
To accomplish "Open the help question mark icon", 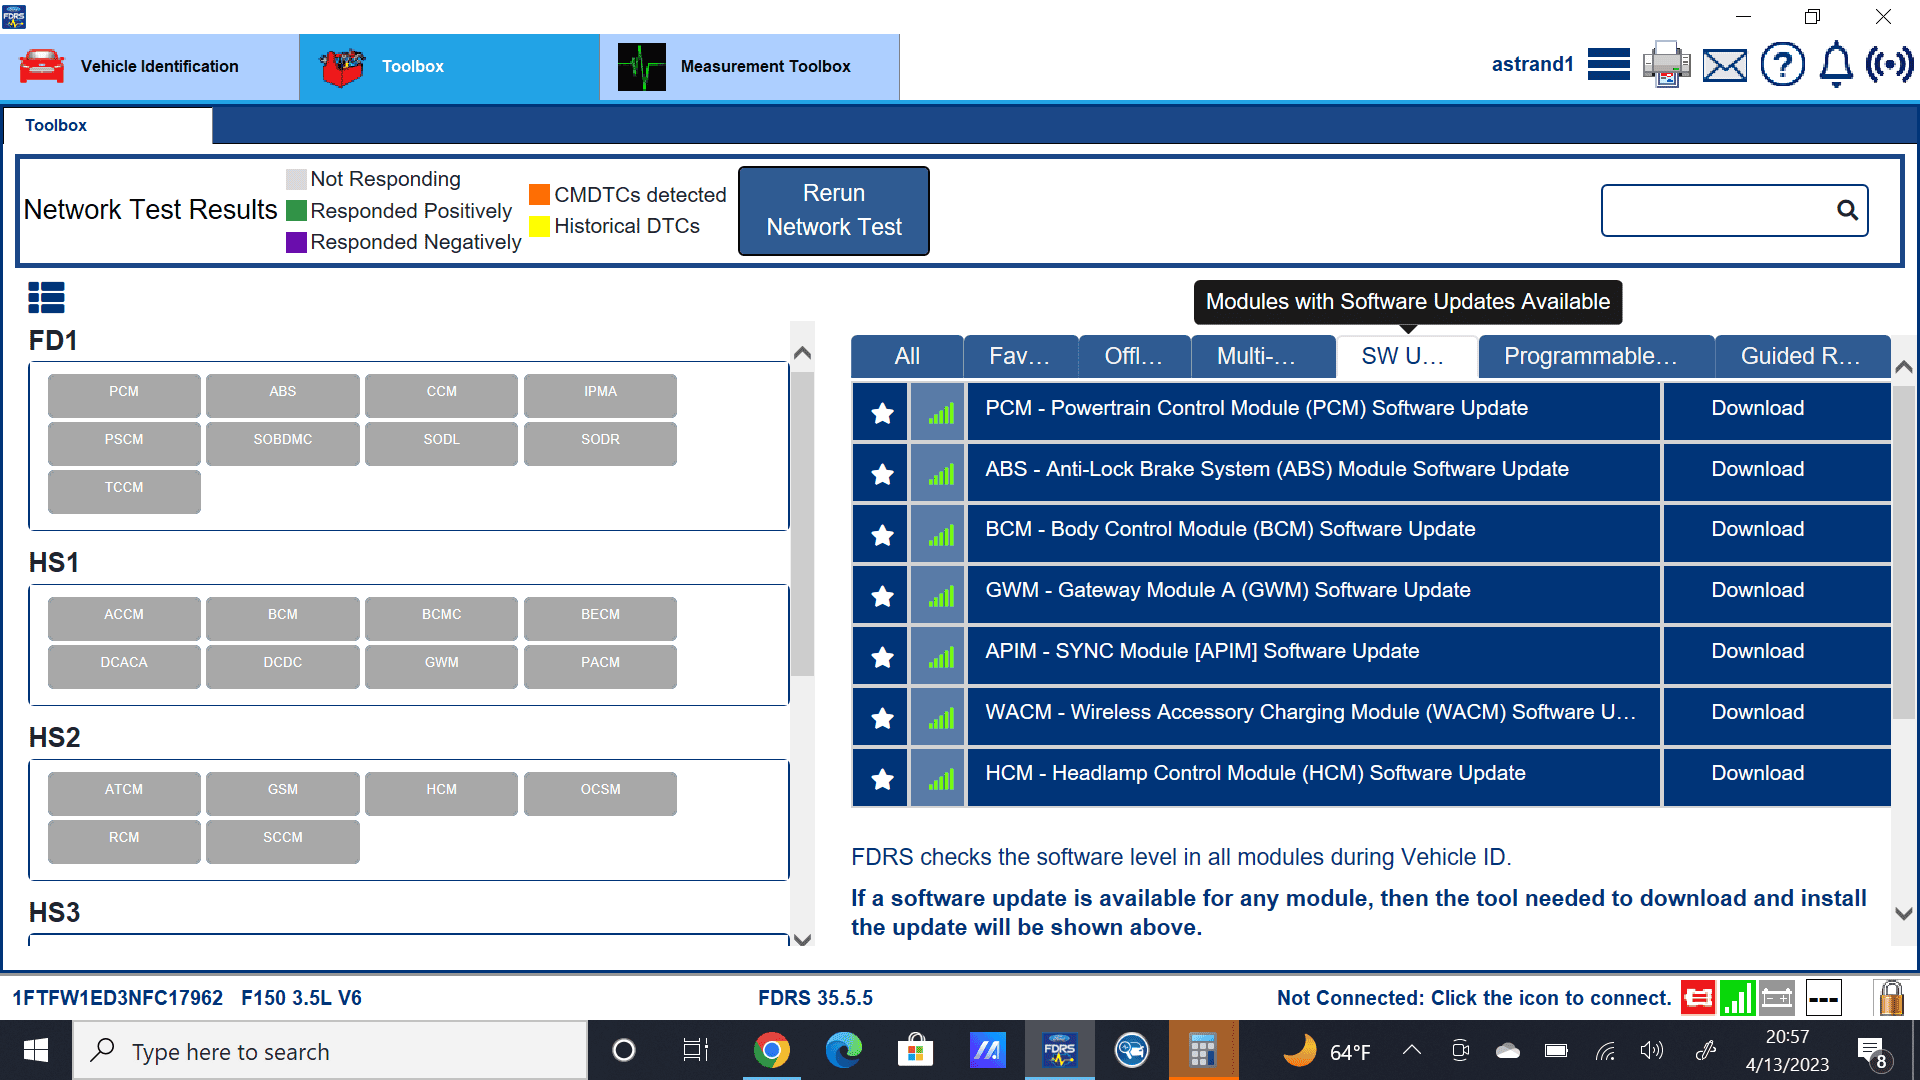I will pos(1782,65).
